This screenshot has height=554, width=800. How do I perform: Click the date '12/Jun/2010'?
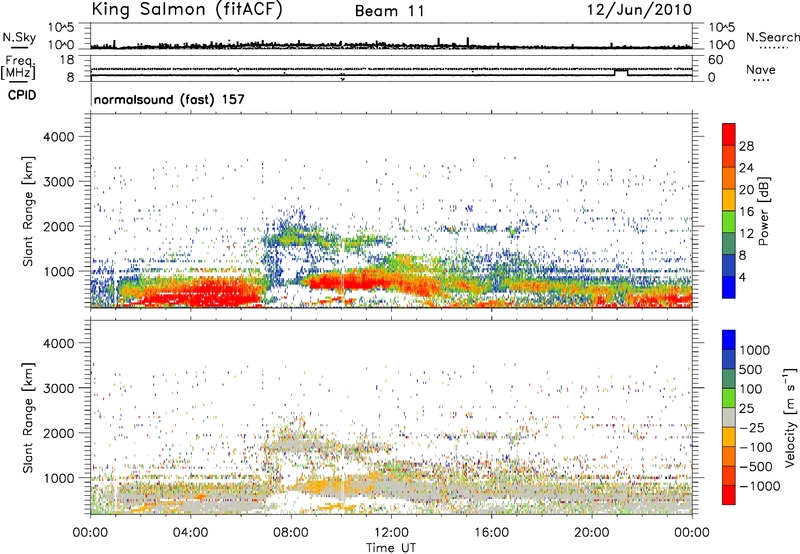tap(639, 9)
